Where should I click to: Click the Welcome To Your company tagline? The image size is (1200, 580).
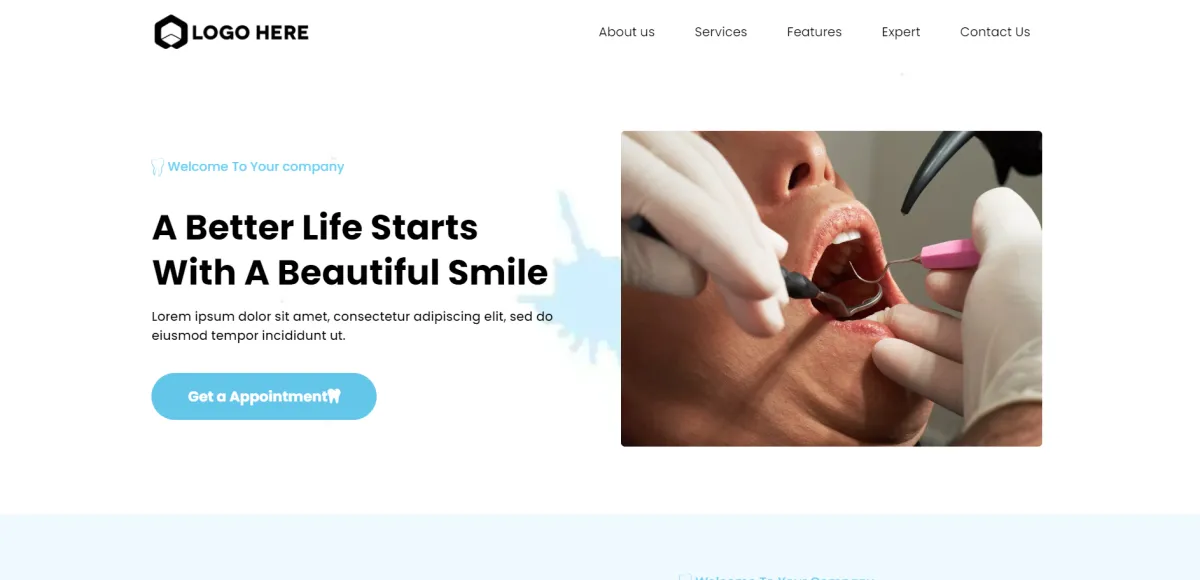(256, 167)
